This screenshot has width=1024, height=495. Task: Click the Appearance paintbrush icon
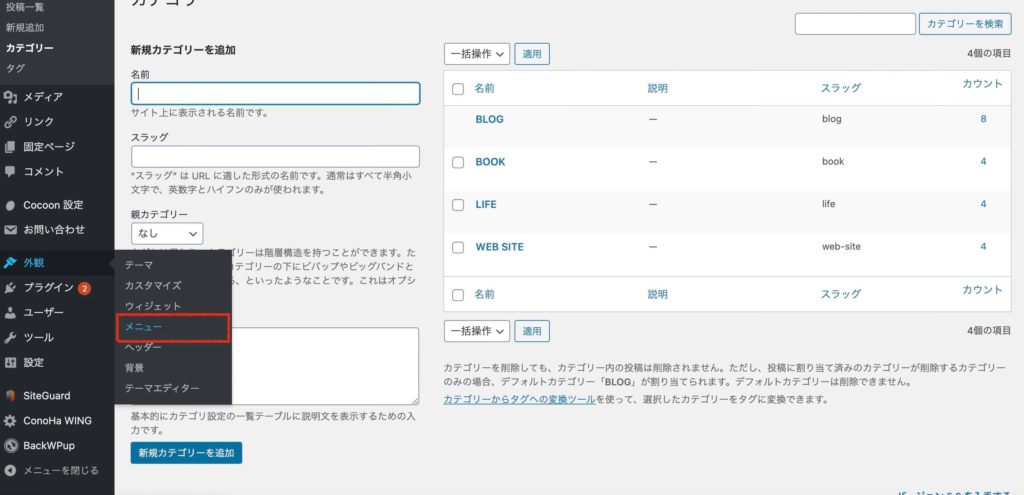(10, 263)
